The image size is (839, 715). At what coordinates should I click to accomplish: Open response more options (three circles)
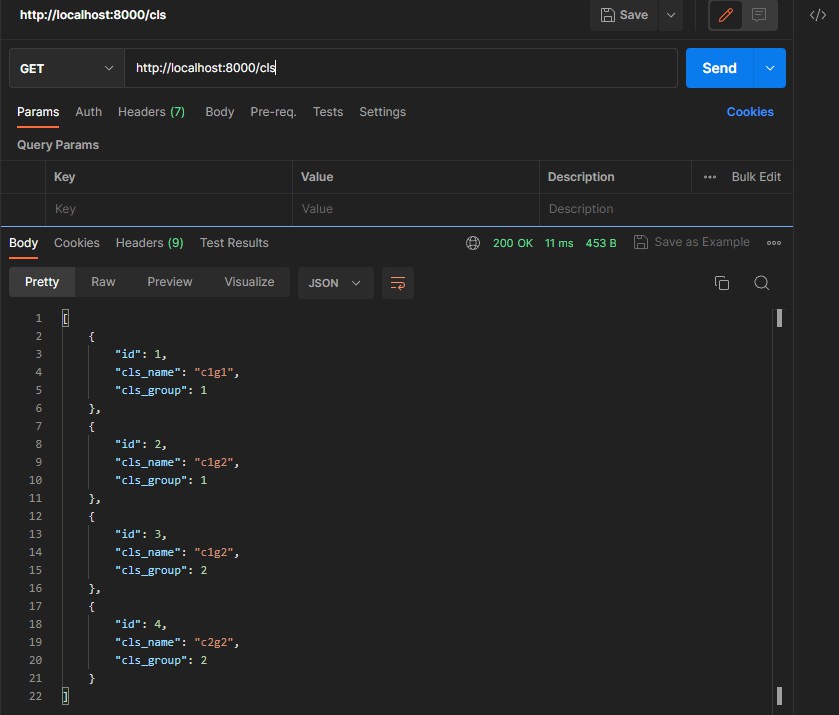point(773,243)
